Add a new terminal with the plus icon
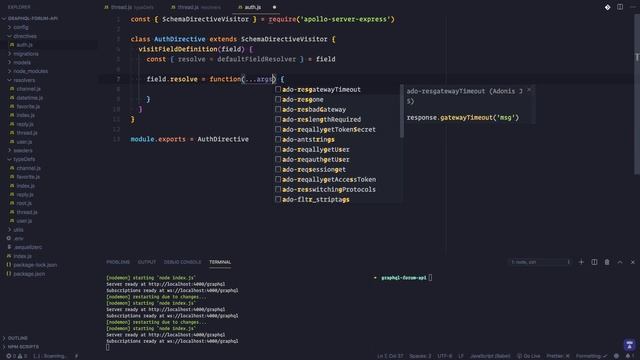 tap(581, 262)
